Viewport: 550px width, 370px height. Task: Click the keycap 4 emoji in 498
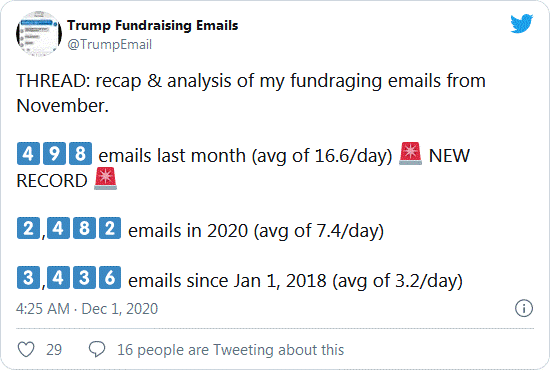(x=28, y=153)
